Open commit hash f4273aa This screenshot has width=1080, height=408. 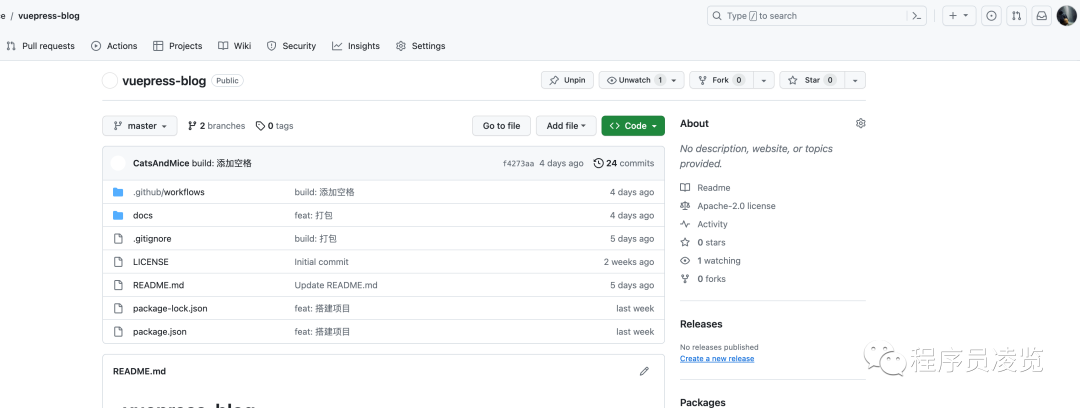[519, 164]
